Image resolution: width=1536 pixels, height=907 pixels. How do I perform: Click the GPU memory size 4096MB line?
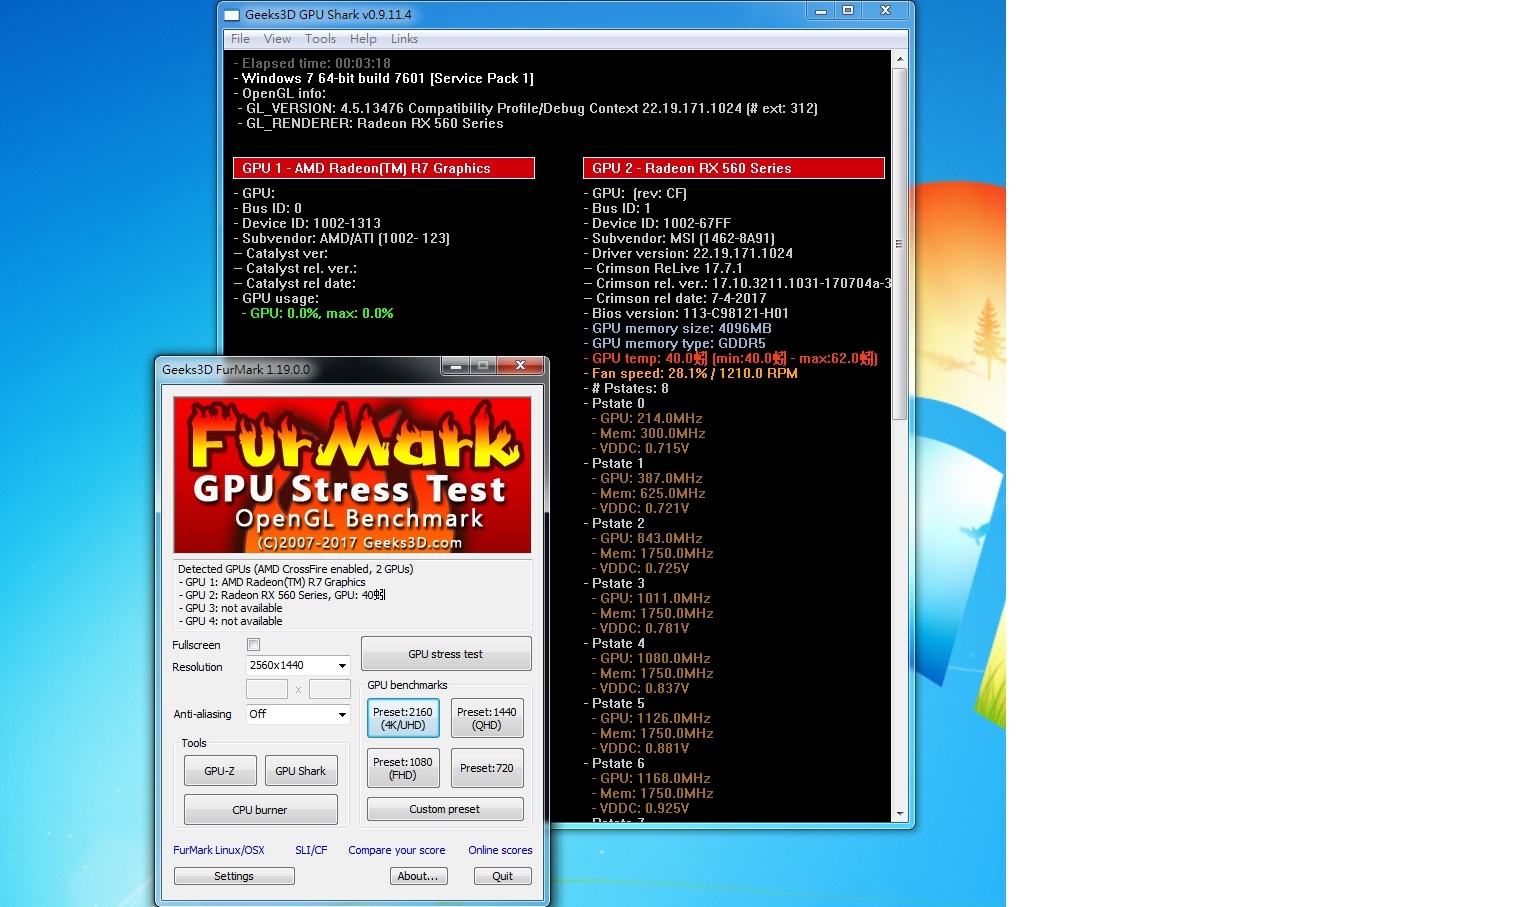click(678, 328)
